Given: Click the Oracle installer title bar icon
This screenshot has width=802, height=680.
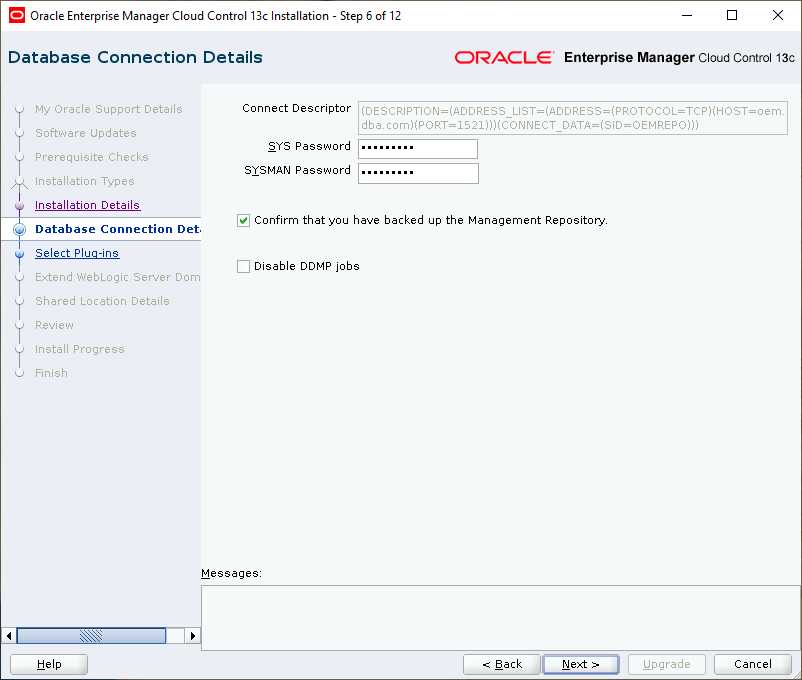Looking at the screenshot, I should tap(17, 15).
